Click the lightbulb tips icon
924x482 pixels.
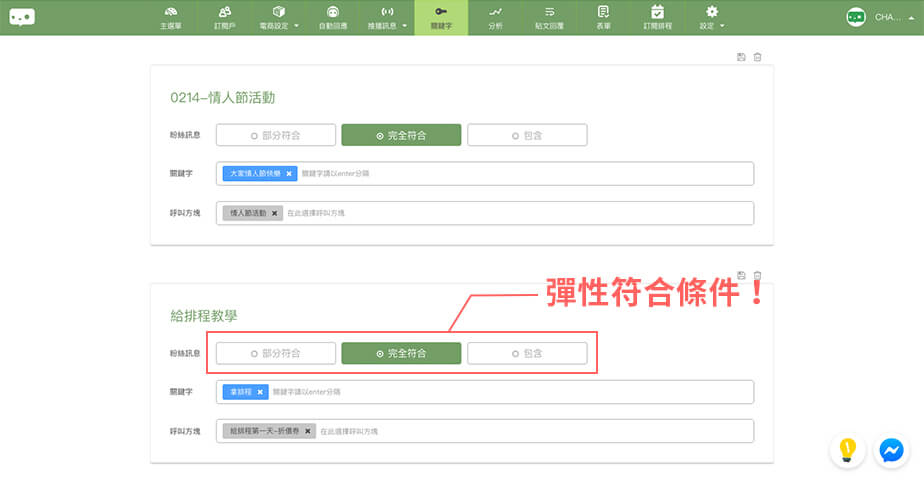(847, 451)
